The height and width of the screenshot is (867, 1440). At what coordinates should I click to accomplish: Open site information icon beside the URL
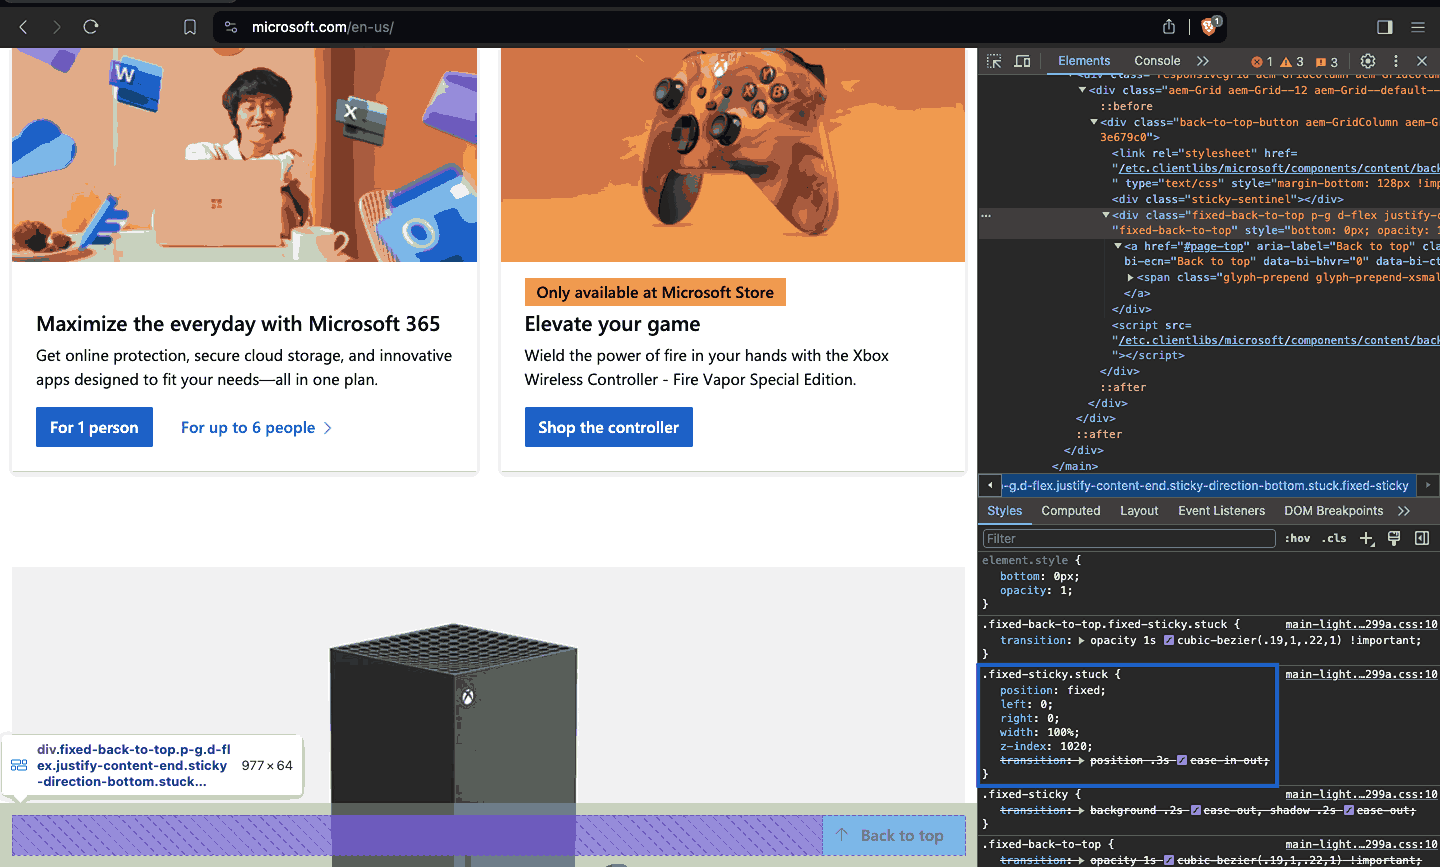231,27
